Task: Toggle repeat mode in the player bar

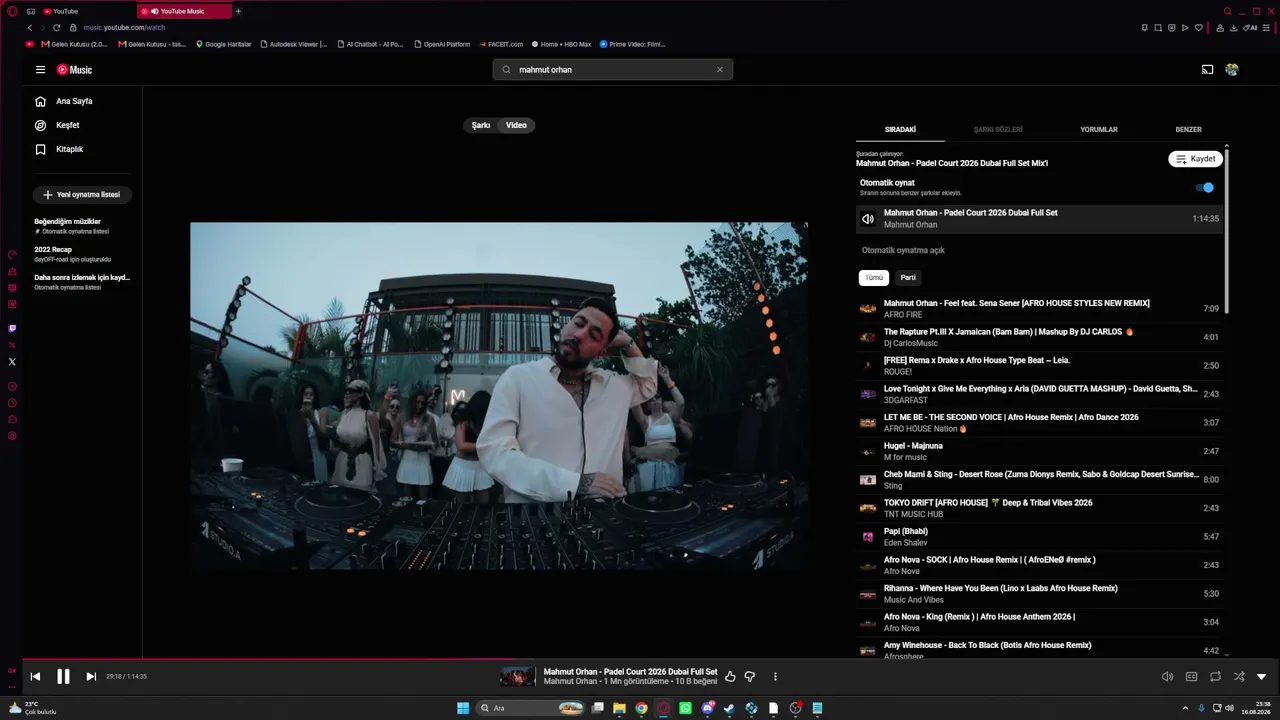Action: pos(1215,677)
